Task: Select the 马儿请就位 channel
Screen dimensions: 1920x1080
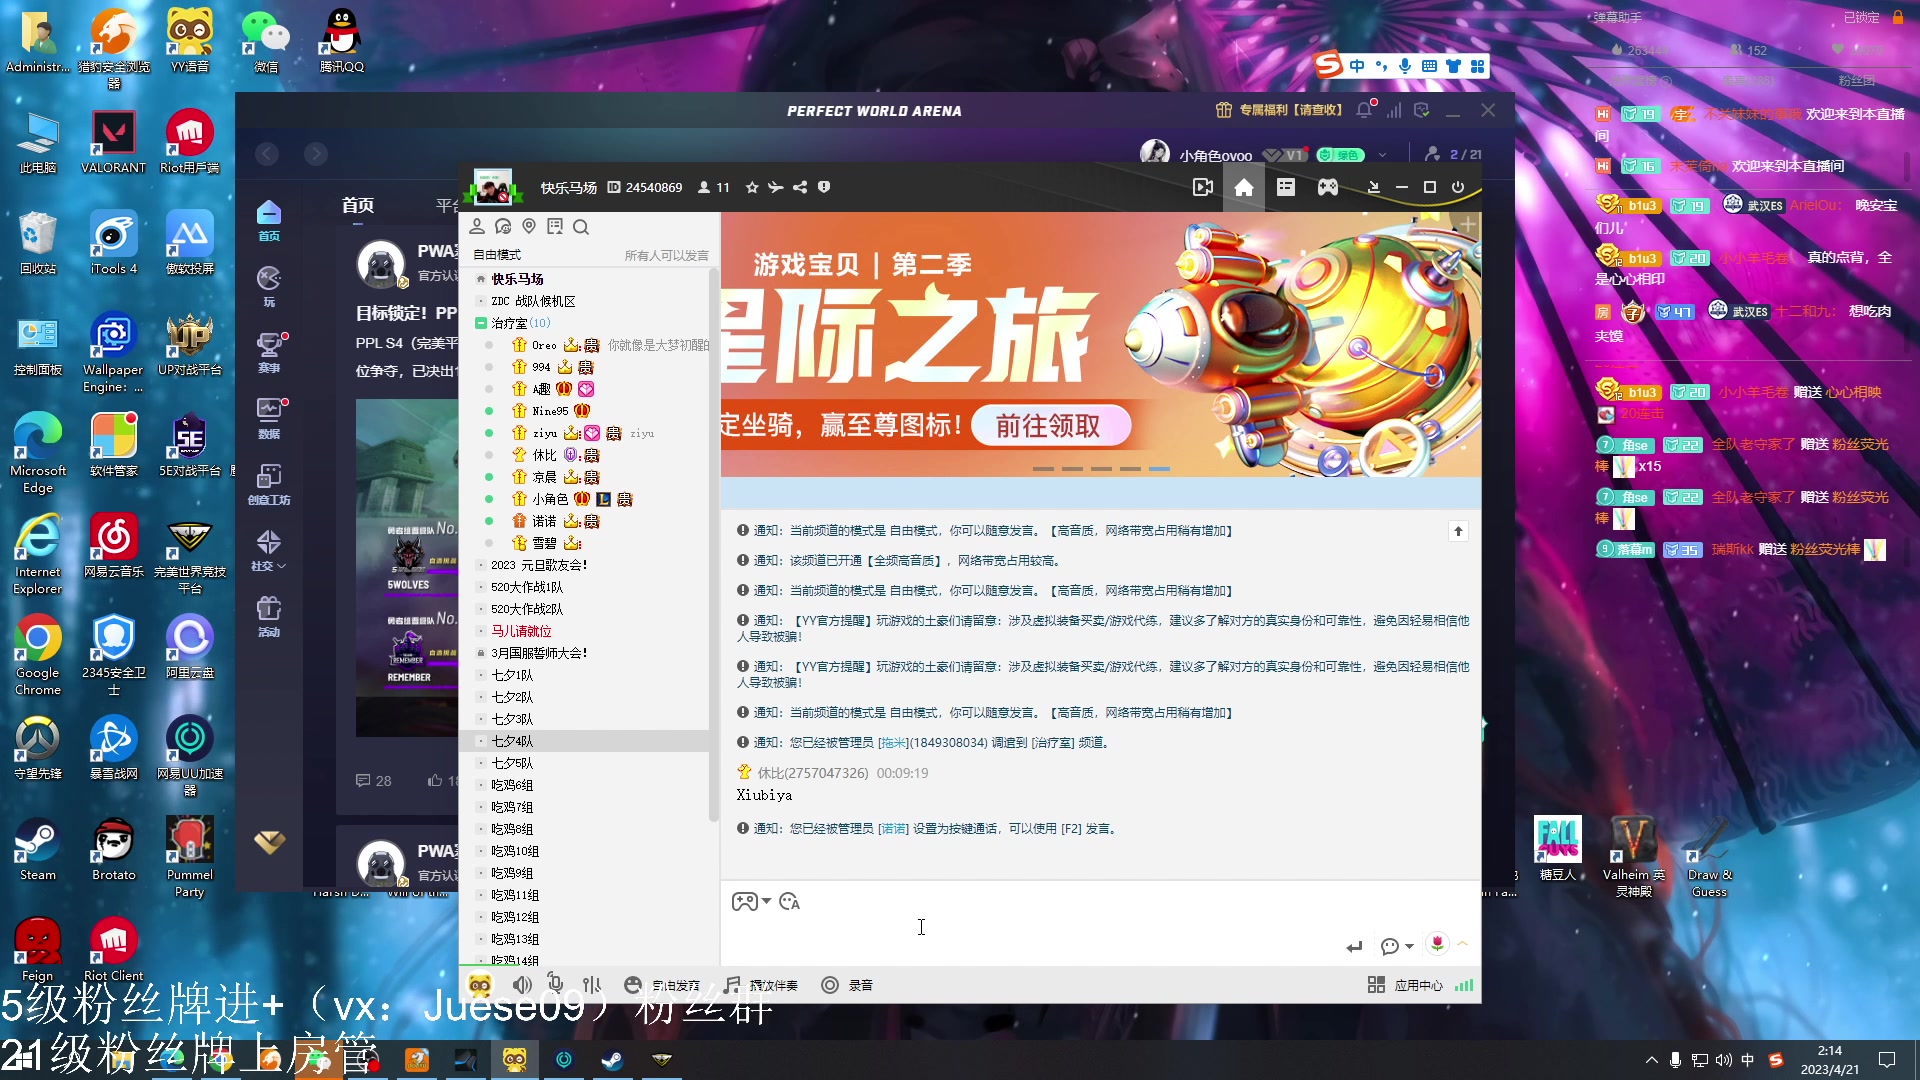Action: coord(521,631)
